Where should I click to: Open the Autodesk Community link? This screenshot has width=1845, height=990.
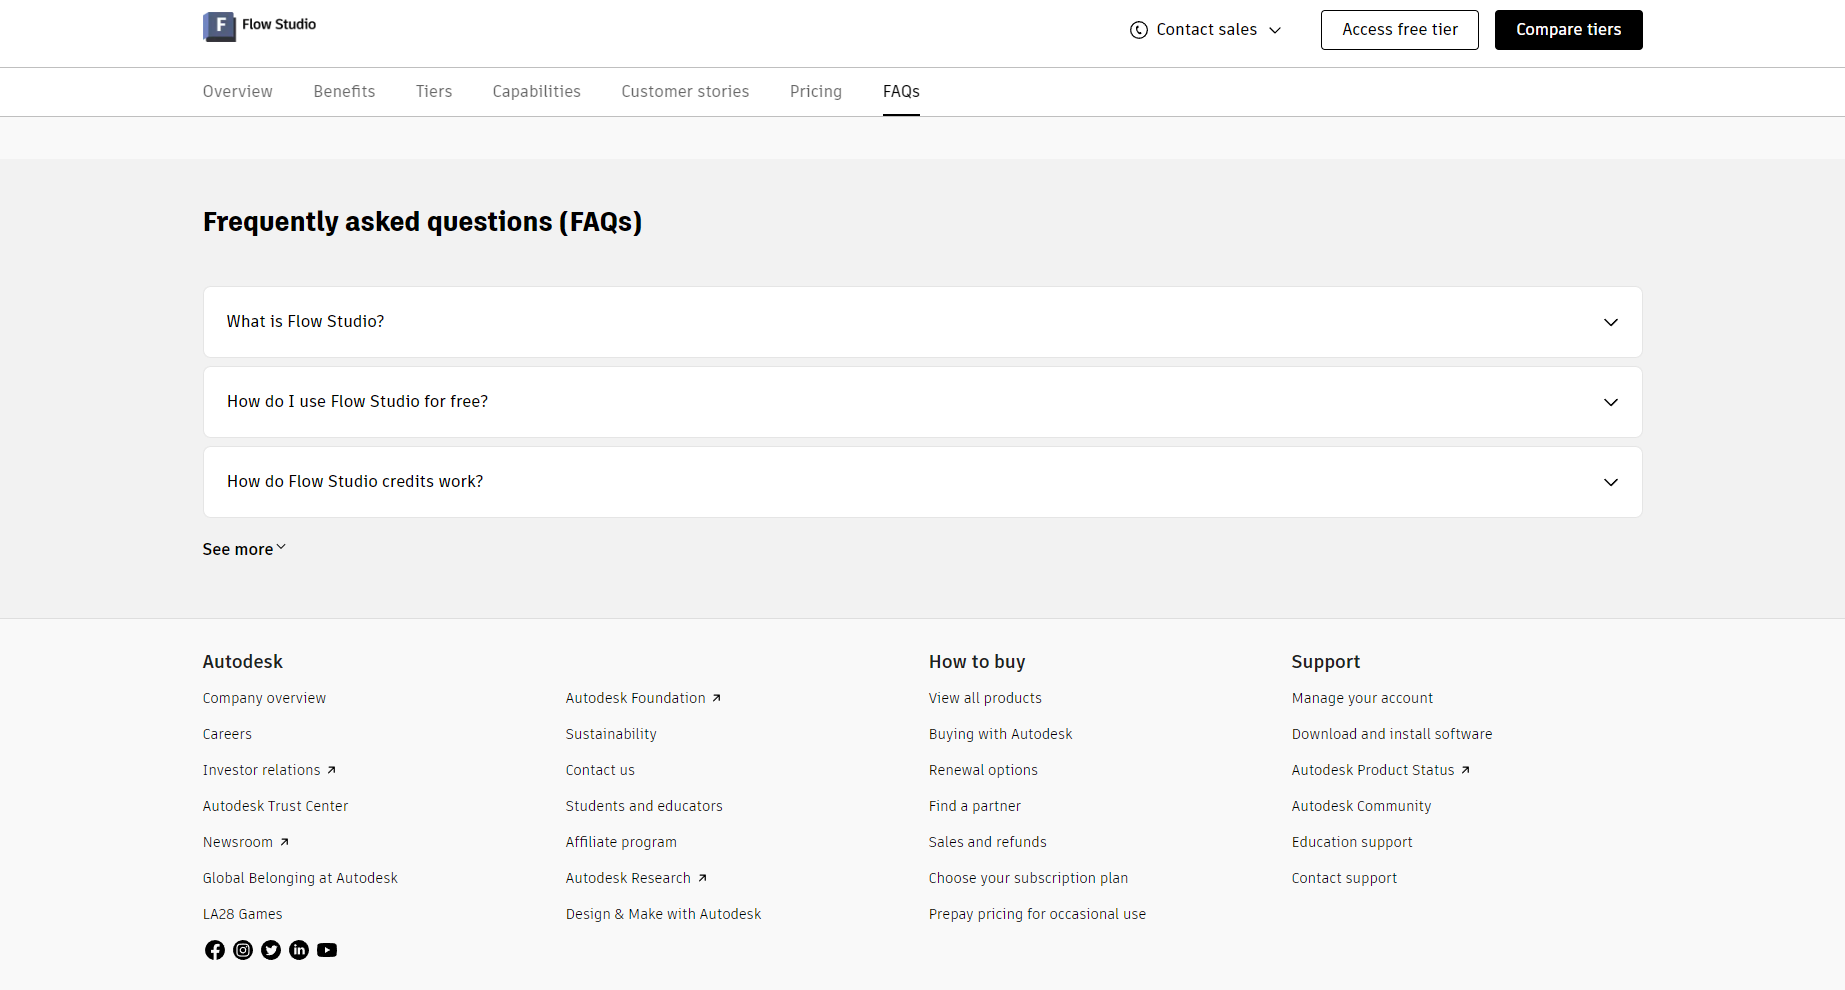tap(1361, 806)
